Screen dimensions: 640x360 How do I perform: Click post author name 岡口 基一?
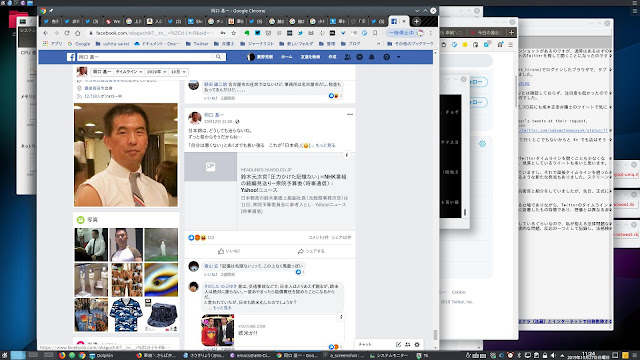[x=213, y=115]
